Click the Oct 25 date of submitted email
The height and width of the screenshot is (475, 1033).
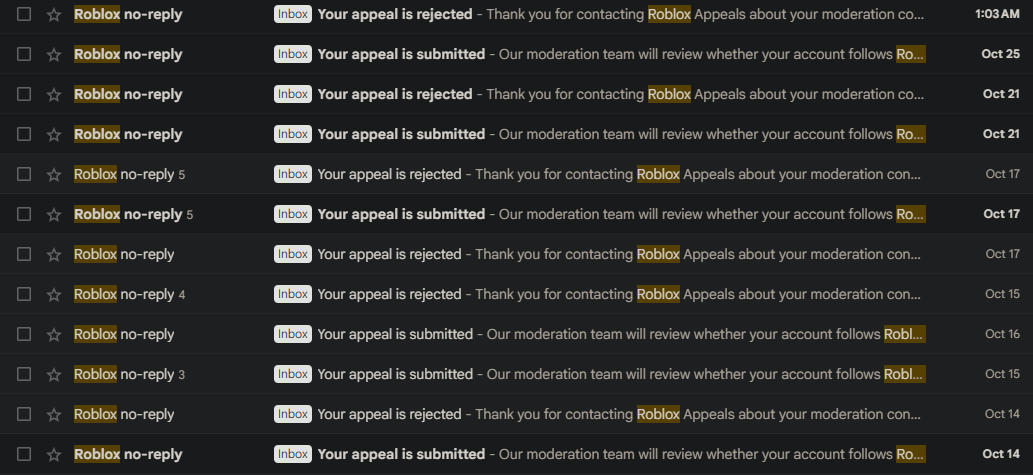tap(1000, 55)
